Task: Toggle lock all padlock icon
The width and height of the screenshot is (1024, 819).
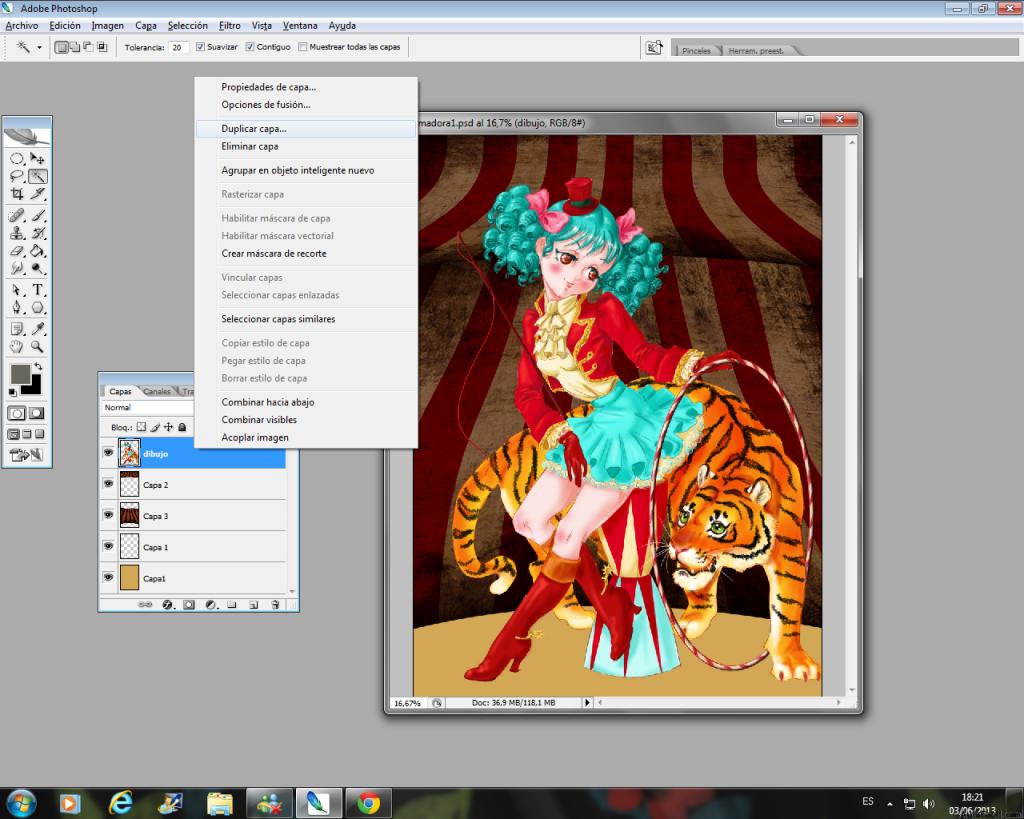Action: tap(182, 427)
